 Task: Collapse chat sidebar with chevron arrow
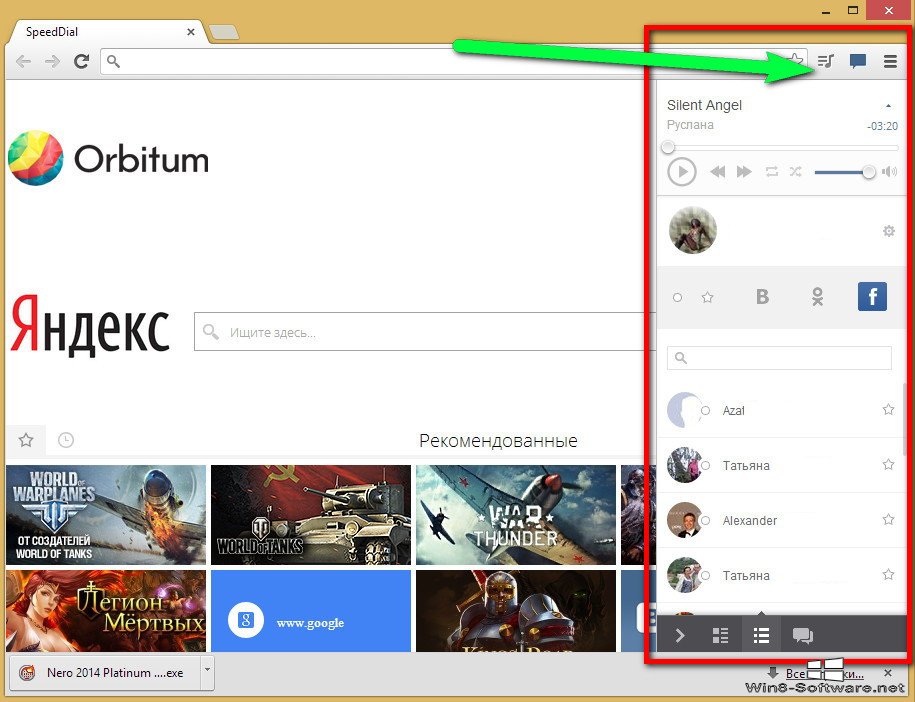tap(680, 635)
